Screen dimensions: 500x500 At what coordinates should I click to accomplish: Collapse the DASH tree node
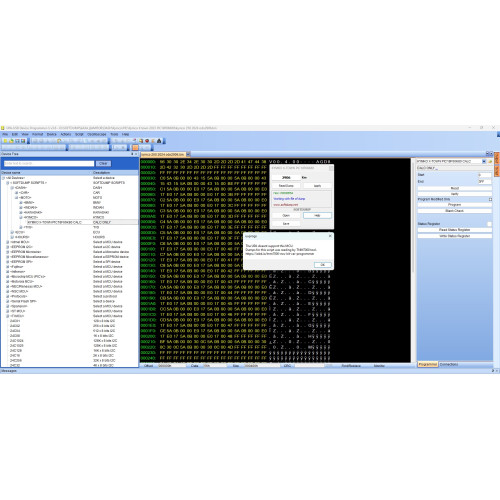pos(12,188)
